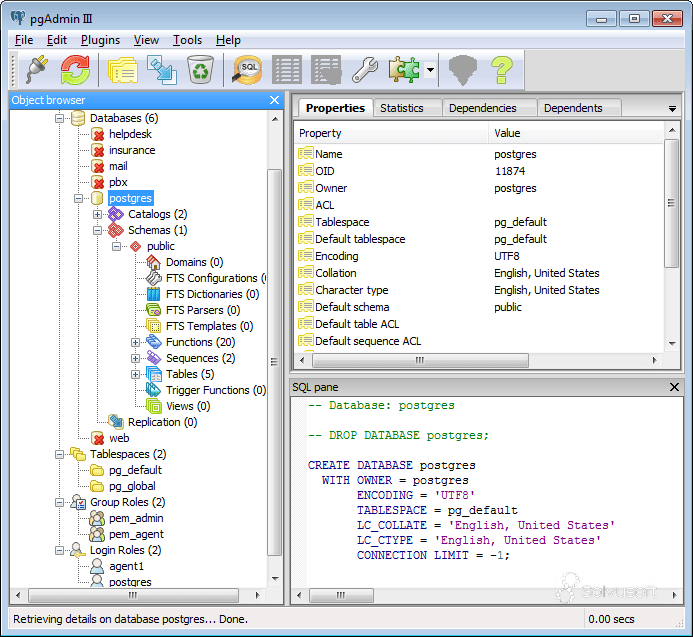Expand the Tables (5) node
693x637 pixels.
(x=136, y=374)
